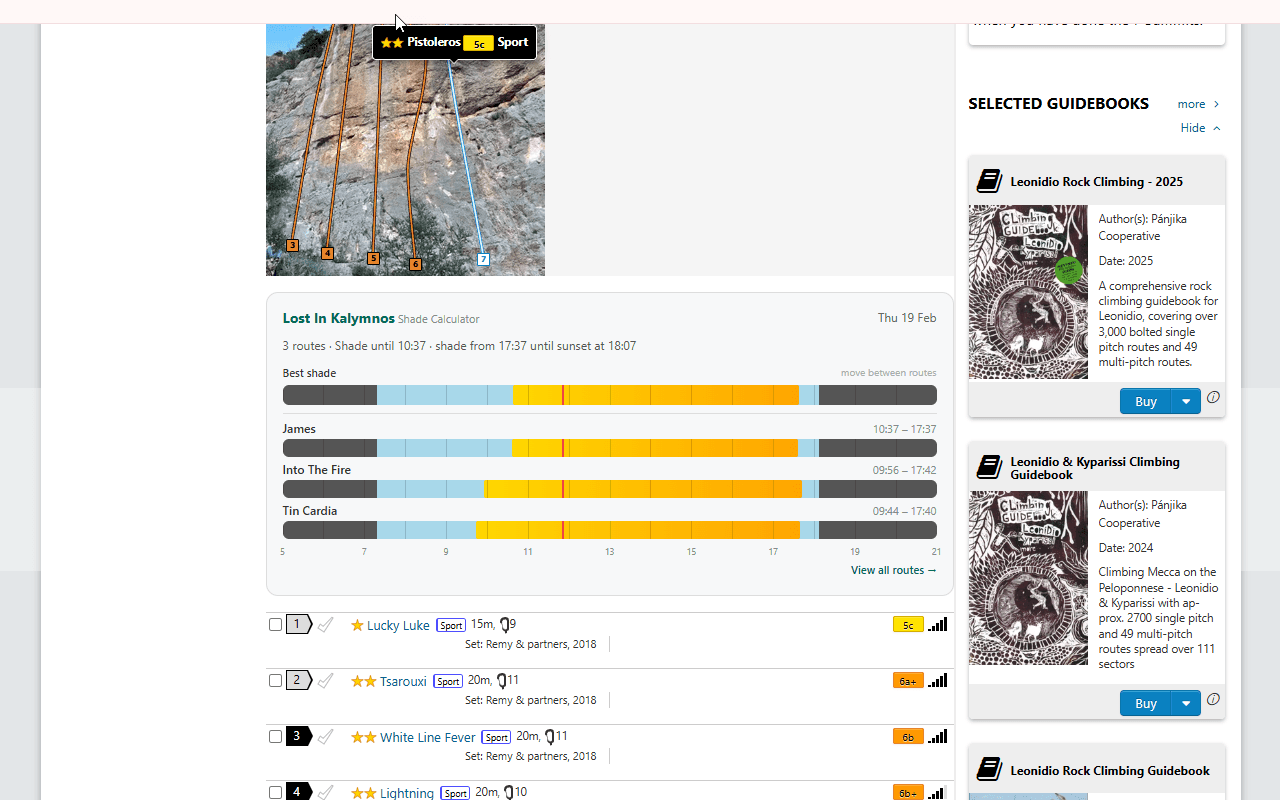Click the "Into The Fire" shade timeline bar
This screenshot has width=1280, height=800.
coord(609,489)
